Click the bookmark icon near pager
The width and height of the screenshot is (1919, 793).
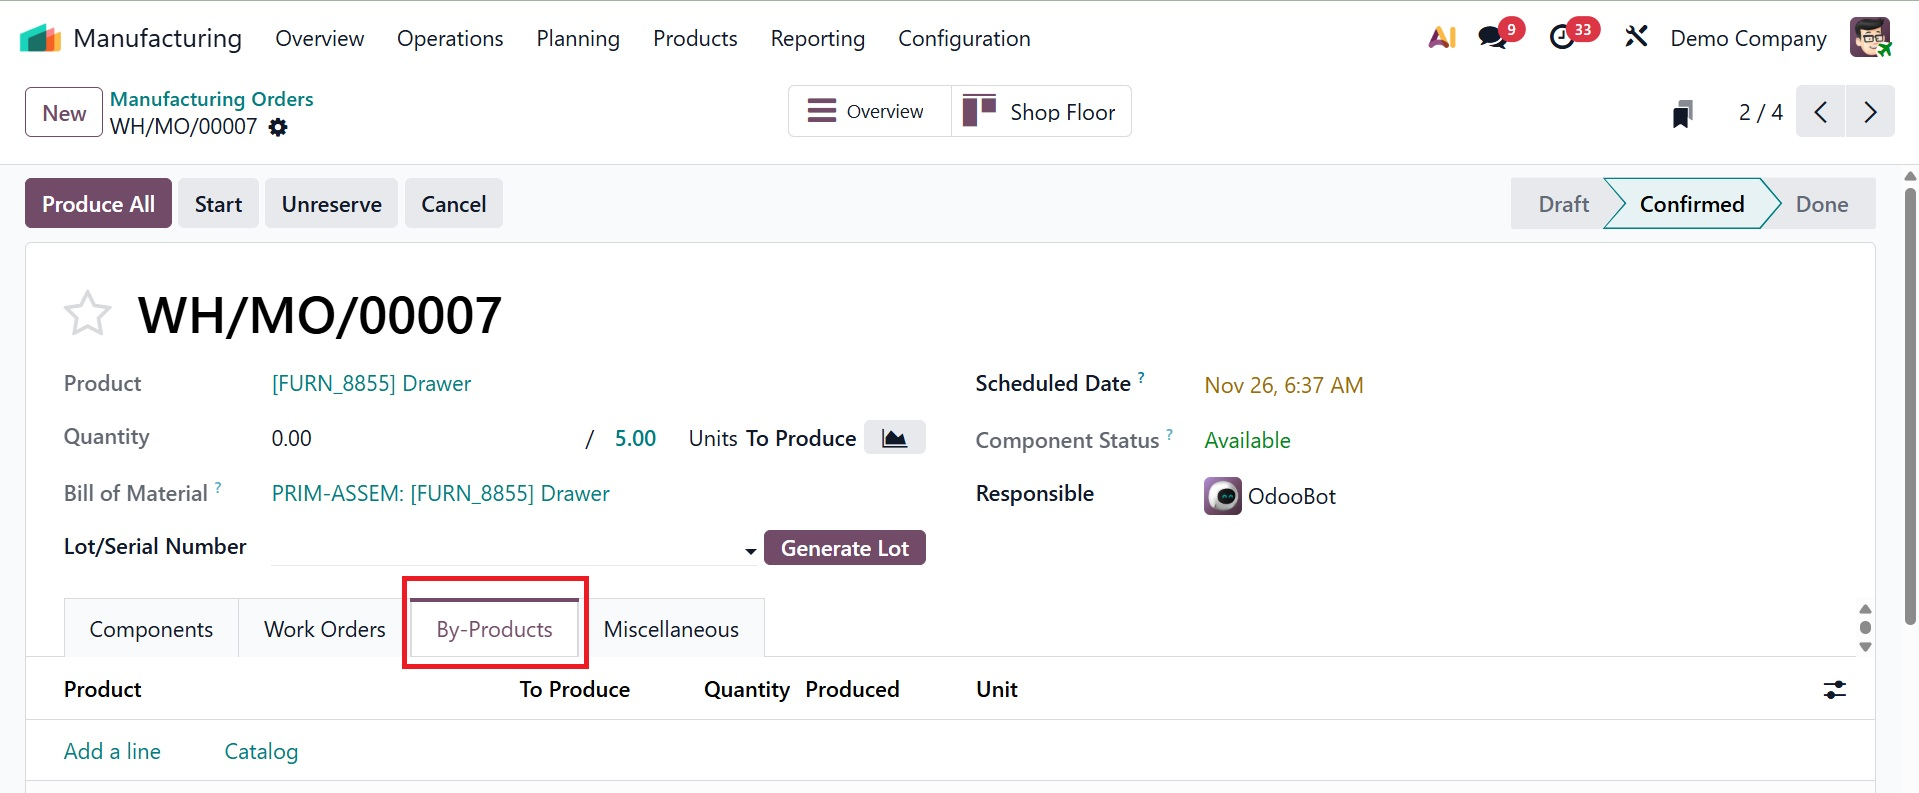[1683, 113]
